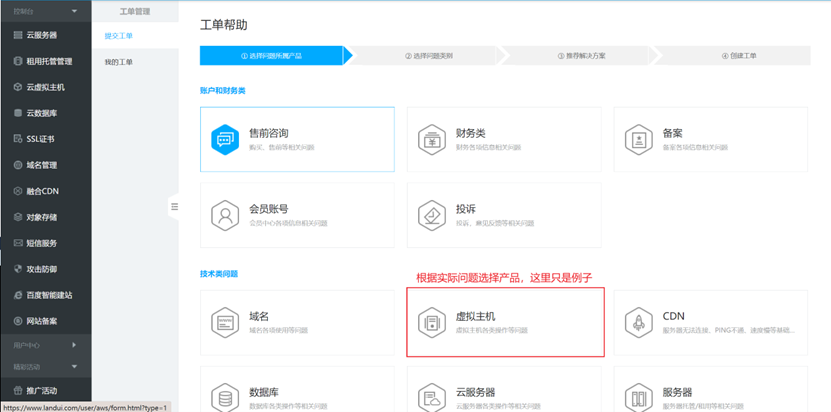Click the CDN rocket icon
The height and width of the screenshot is (412, 831).
pos(638,322)
